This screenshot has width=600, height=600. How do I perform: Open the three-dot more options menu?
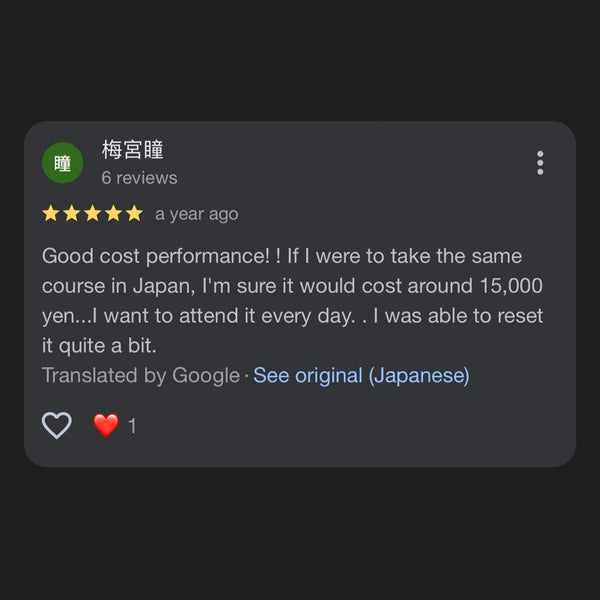coord(540,163)
